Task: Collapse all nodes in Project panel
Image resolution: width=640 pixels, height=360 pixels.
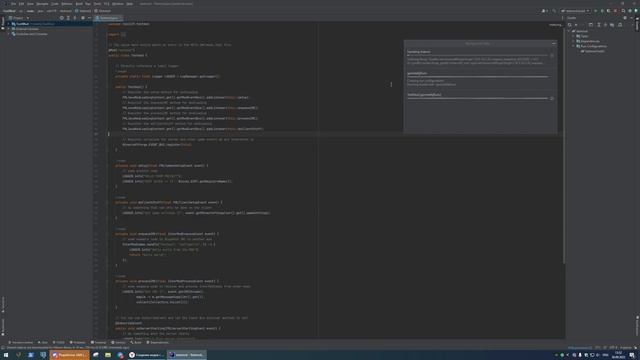Action: click(x=75, y=18)
